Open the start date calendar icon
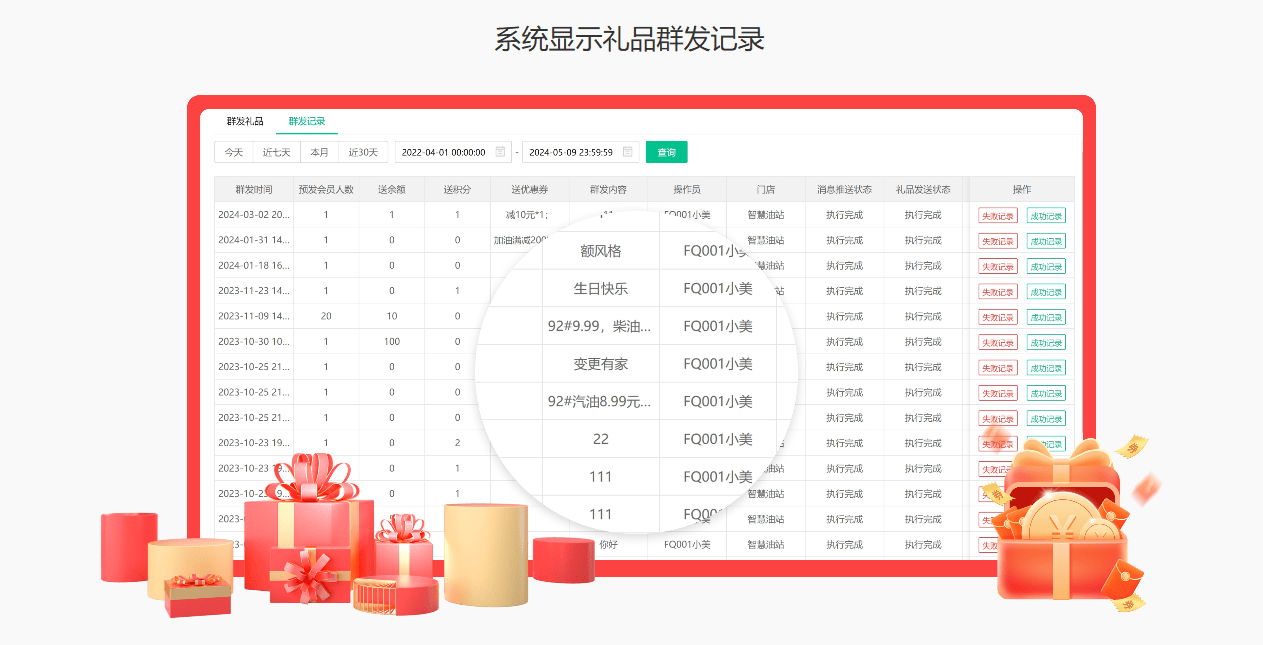Viewport: 1263px width, 645px height. coord(500,152)
